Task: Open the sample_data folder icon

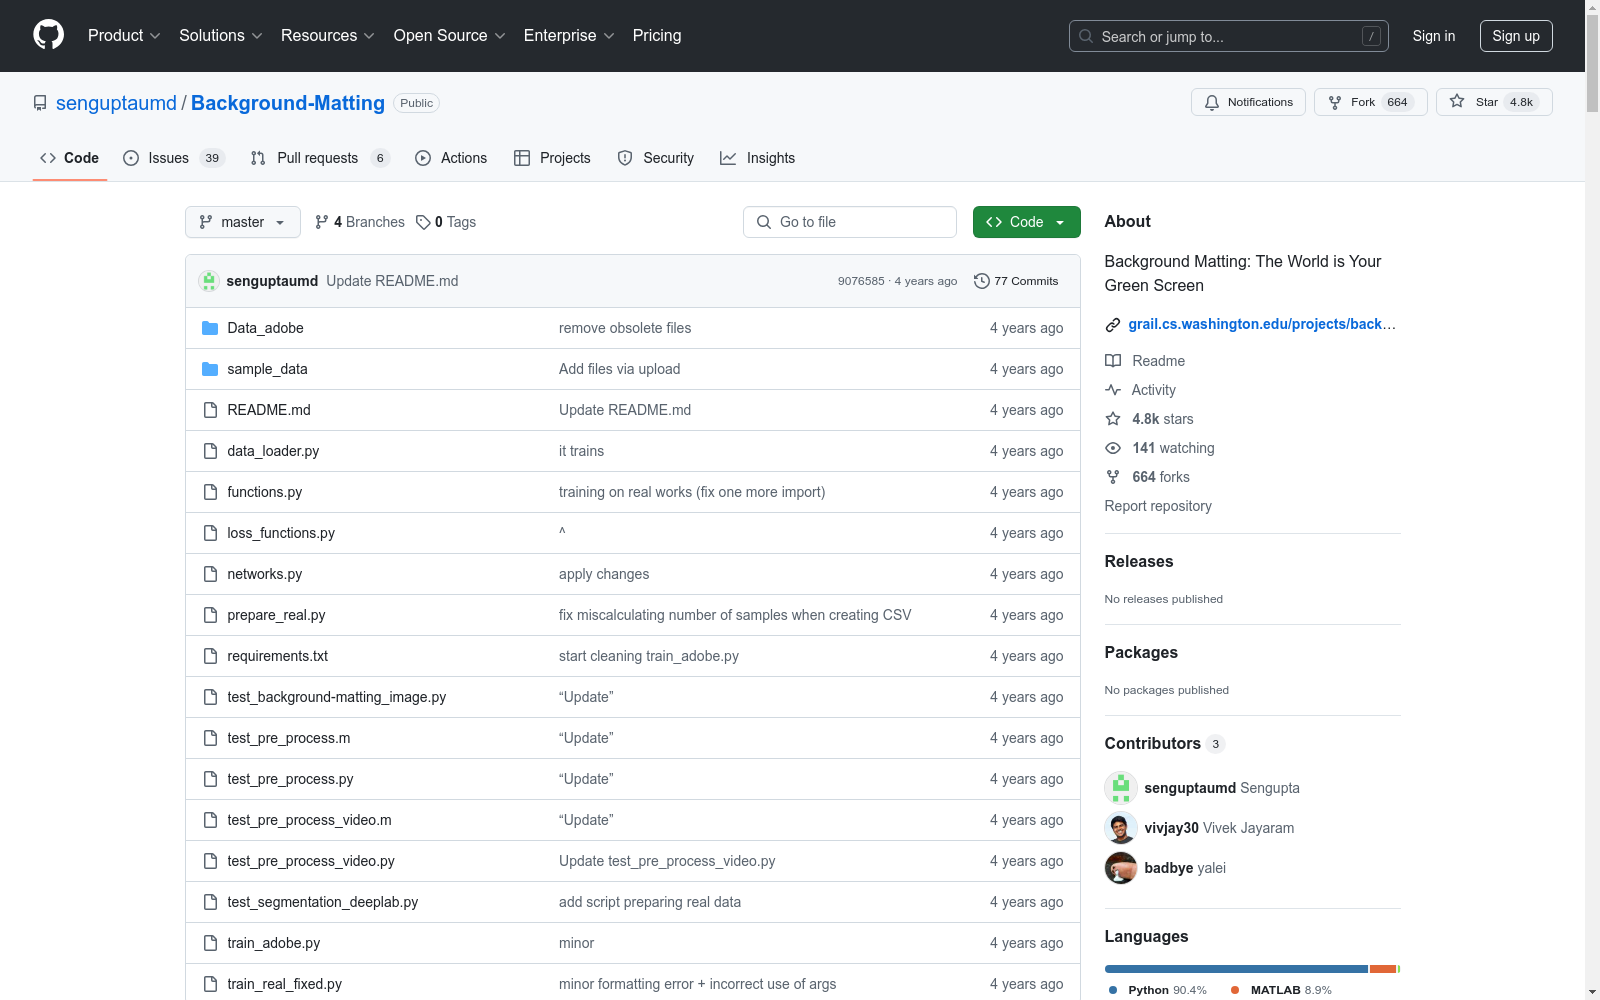Action: click(210, 369)
